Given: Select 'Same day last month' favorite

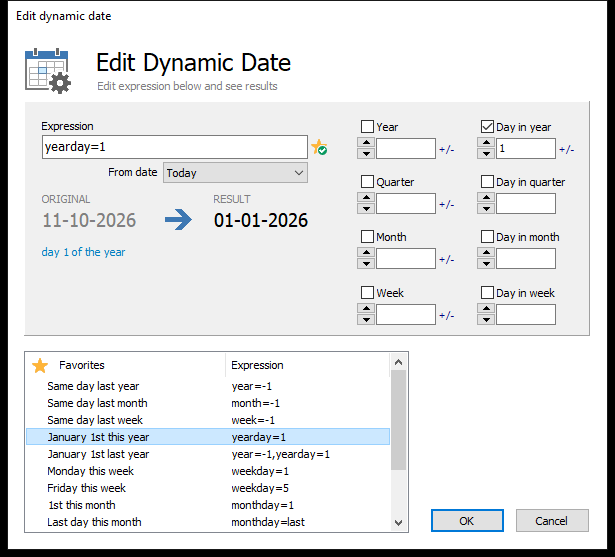Looking at the screenshot, I should tap(208, 403).
